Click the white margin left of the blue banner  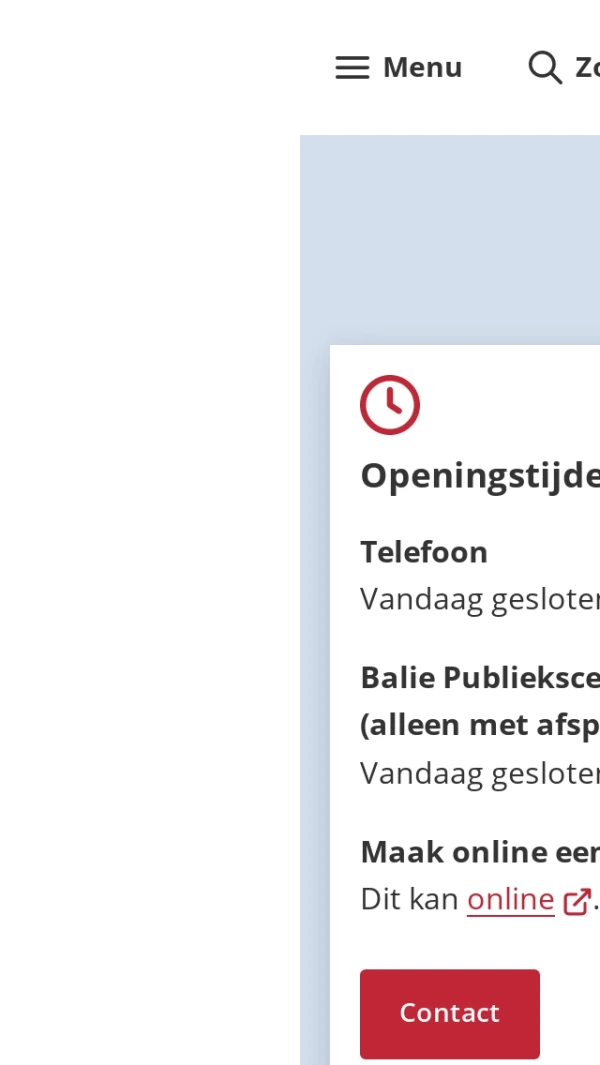point(150,500)
